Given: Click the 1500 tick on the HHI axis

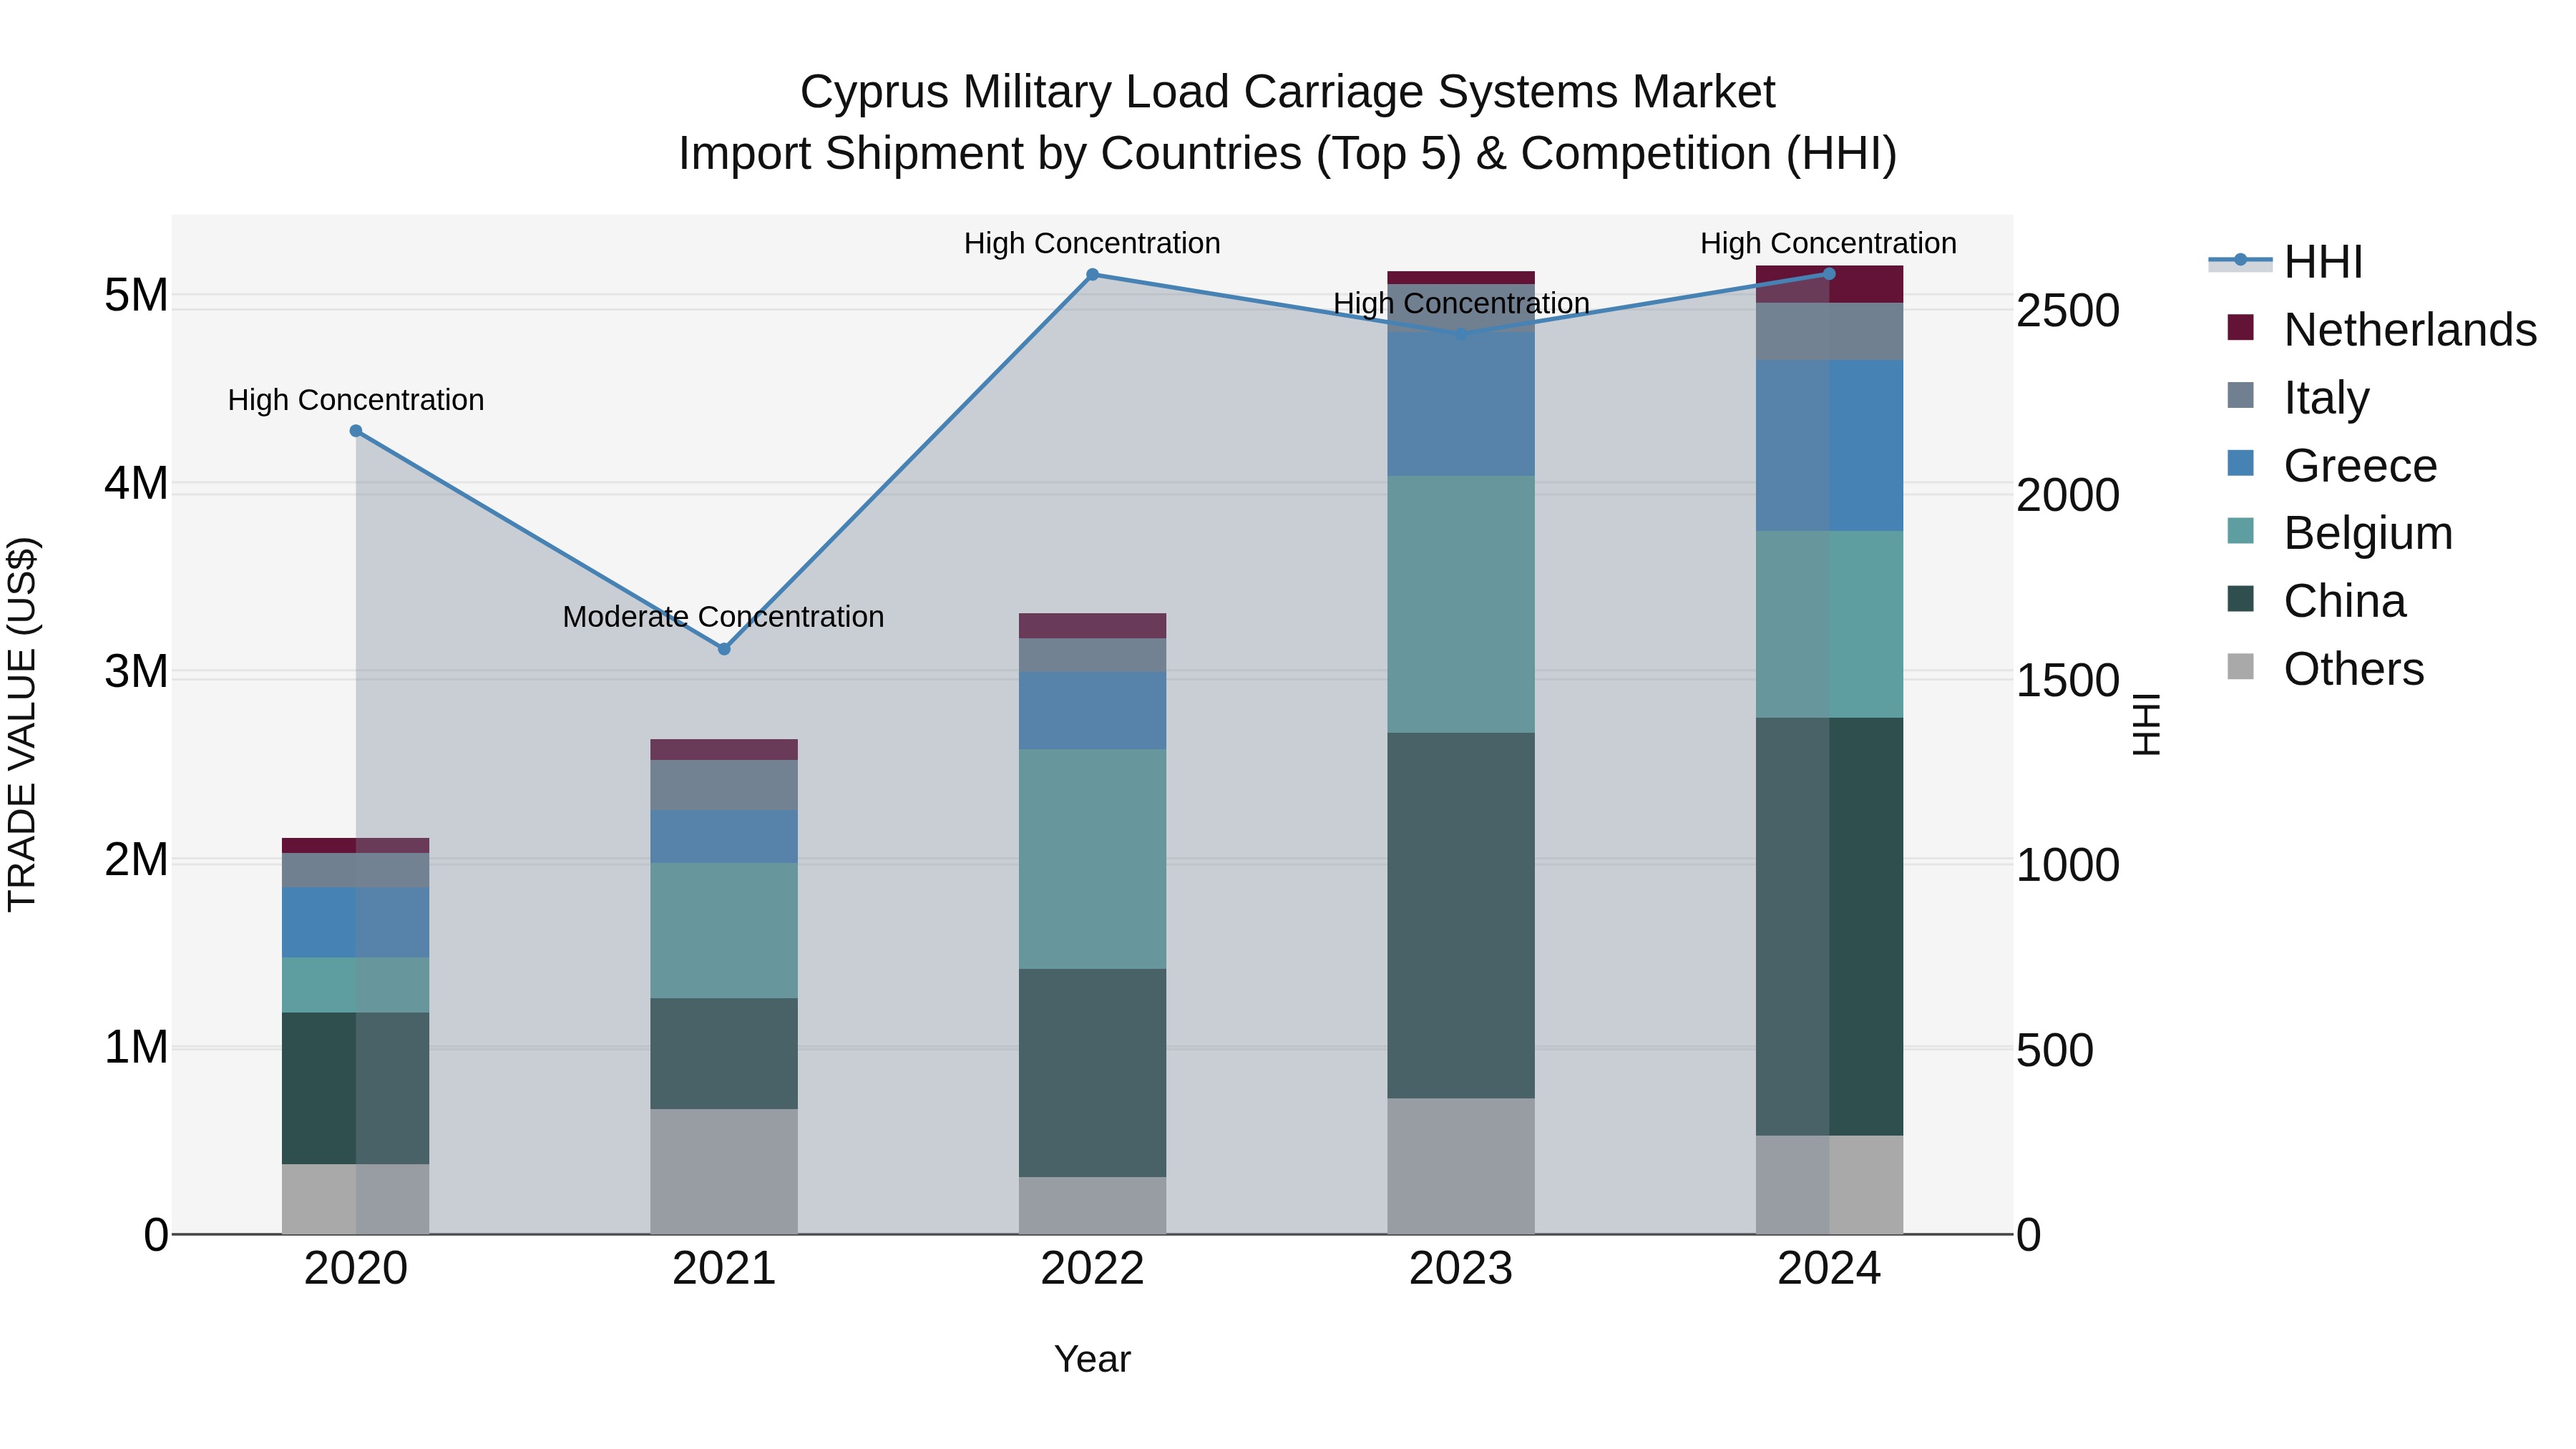Looking at the screenshot, I should click(2068, 680).
